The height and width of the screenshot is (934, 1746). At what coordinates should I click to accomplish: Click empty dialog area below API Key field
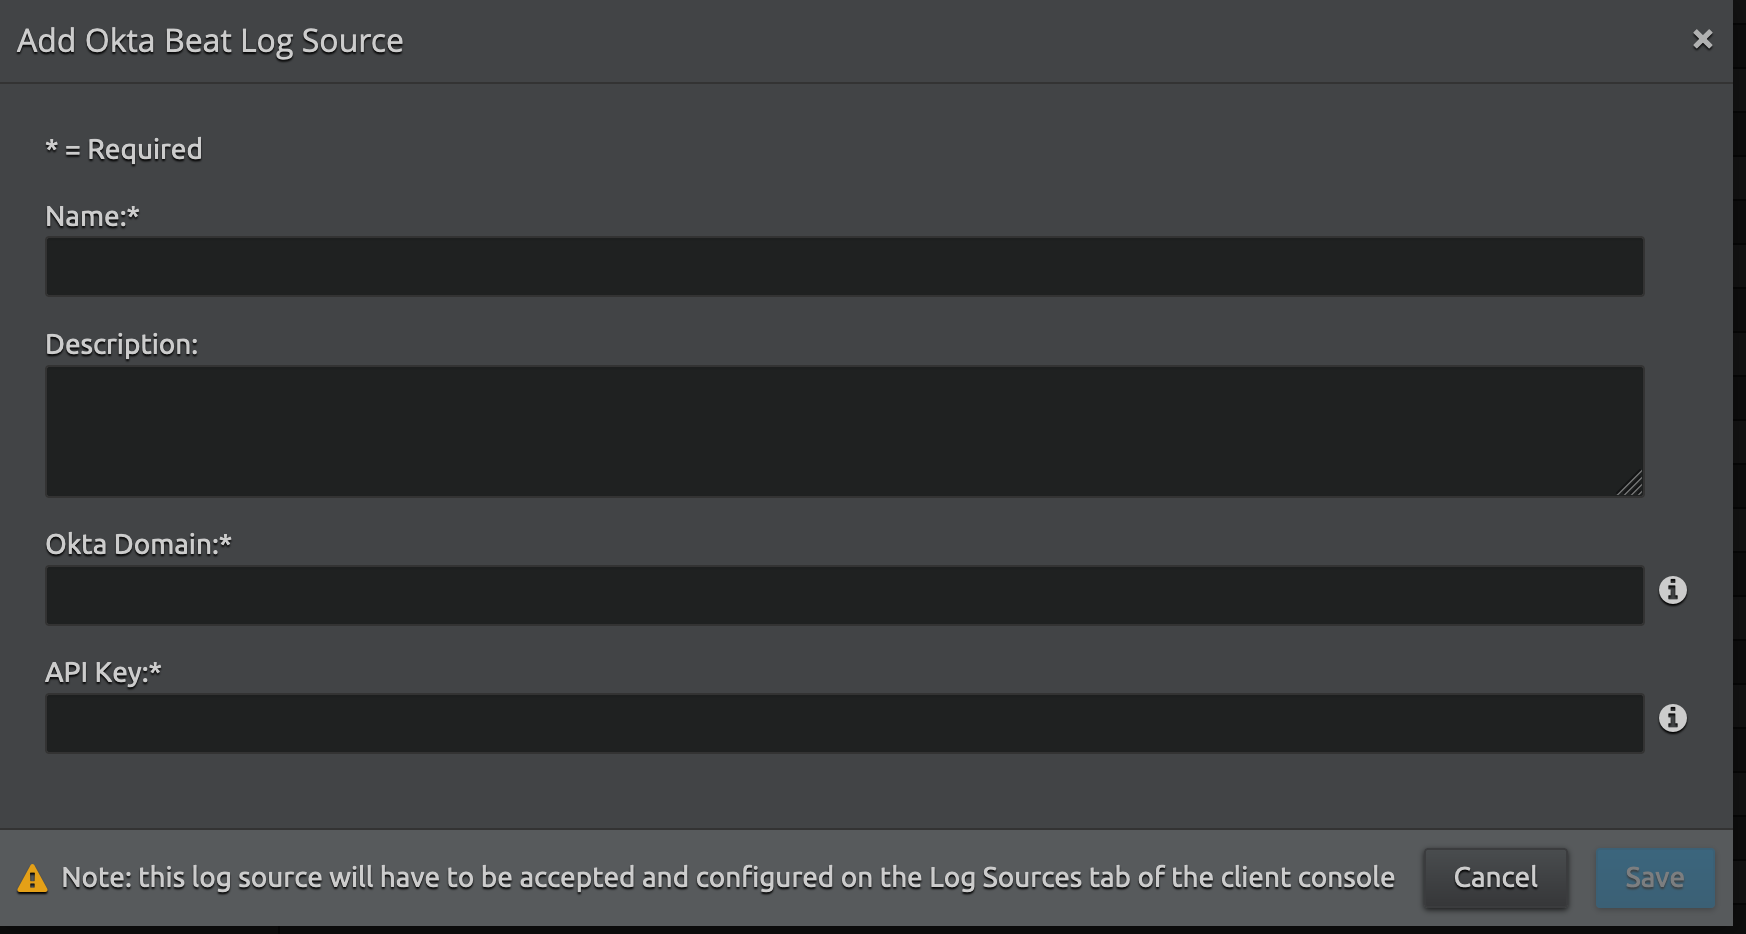coord(844,792)
